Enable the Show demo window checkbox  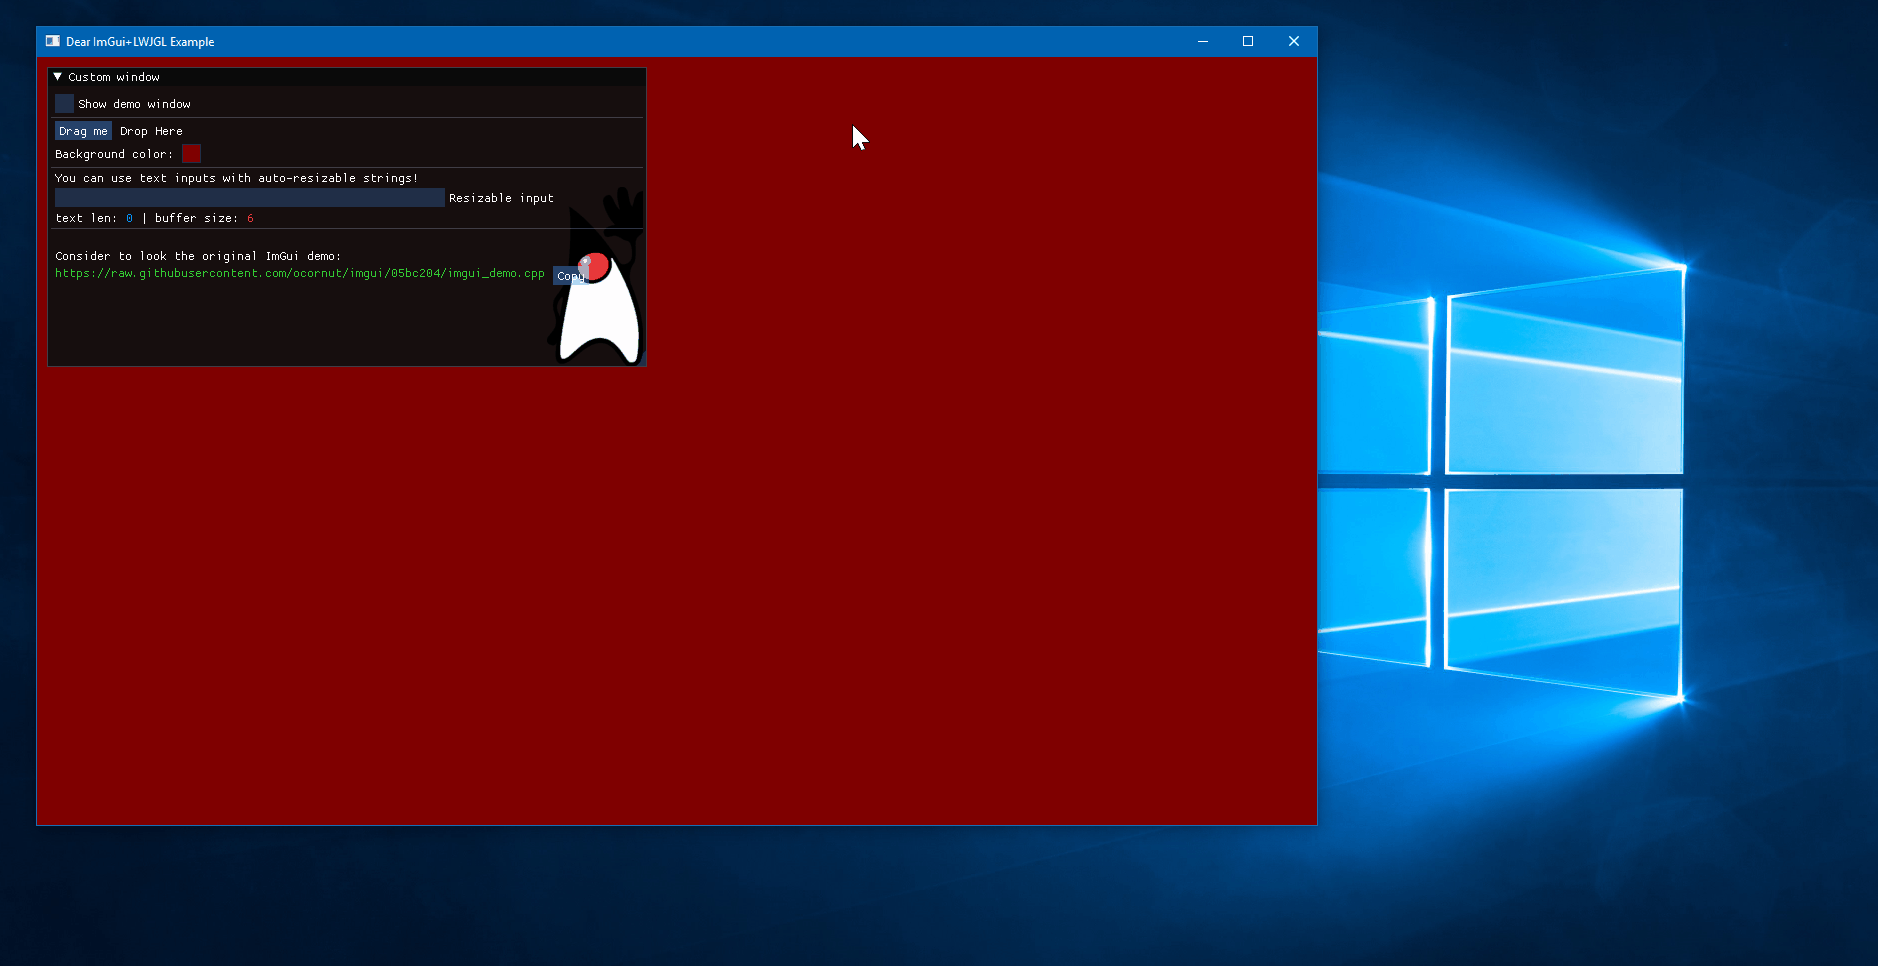click(64, 104)
